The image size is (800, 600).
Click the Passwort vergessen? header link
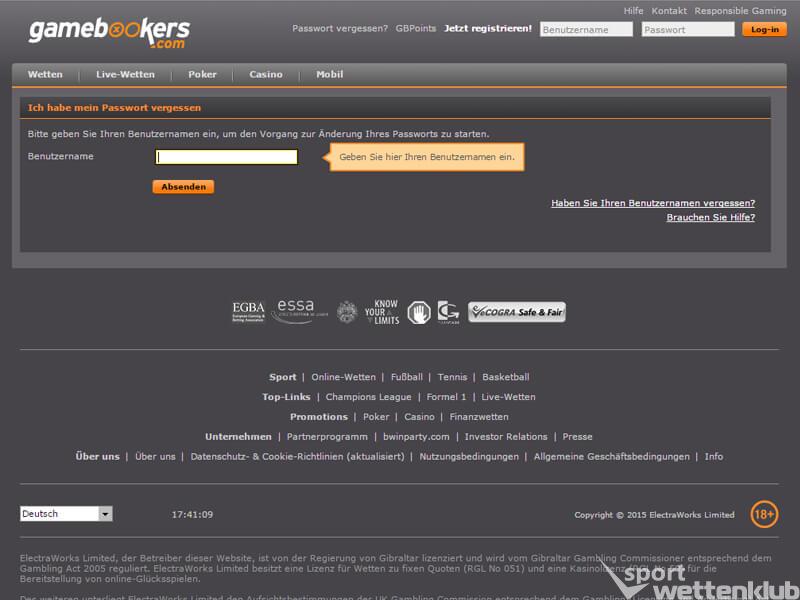pos(340,29)
